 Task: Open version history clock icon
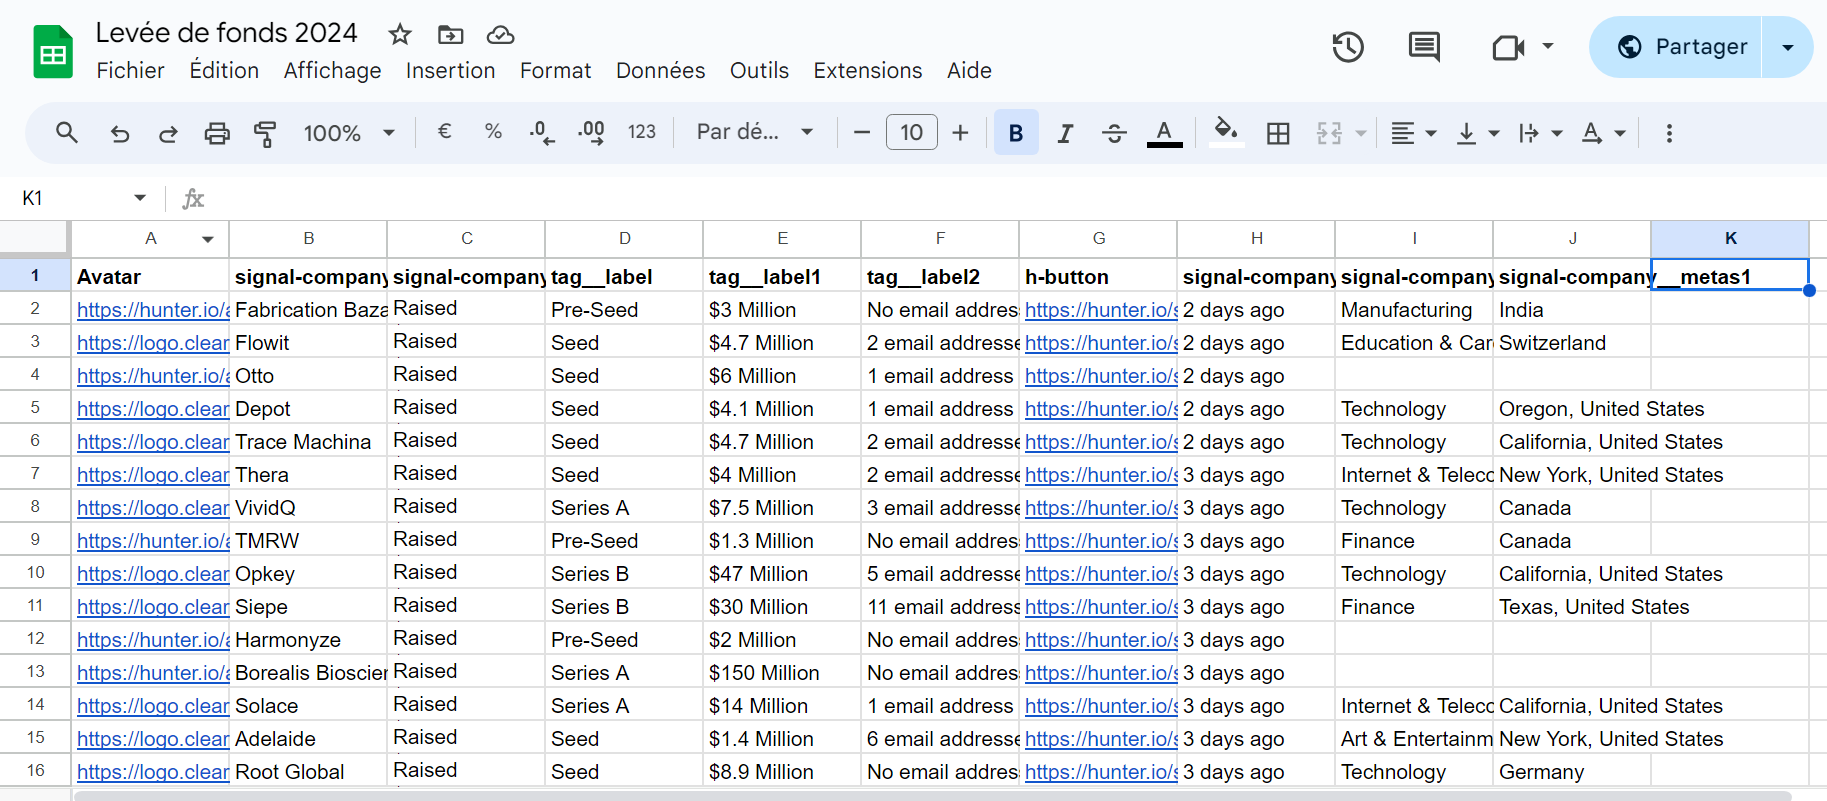pos(1347,47)
